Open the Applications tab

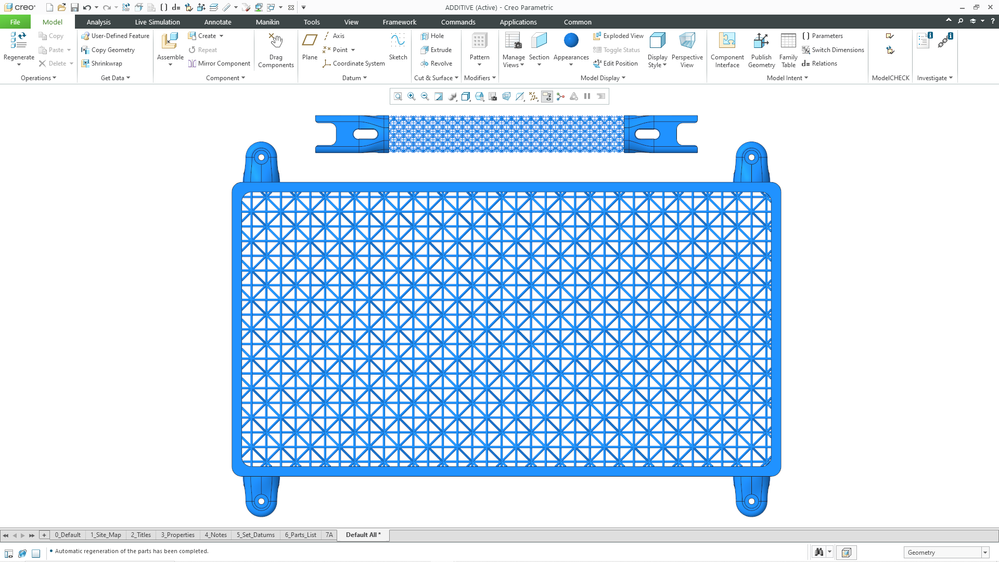(518, 22)
